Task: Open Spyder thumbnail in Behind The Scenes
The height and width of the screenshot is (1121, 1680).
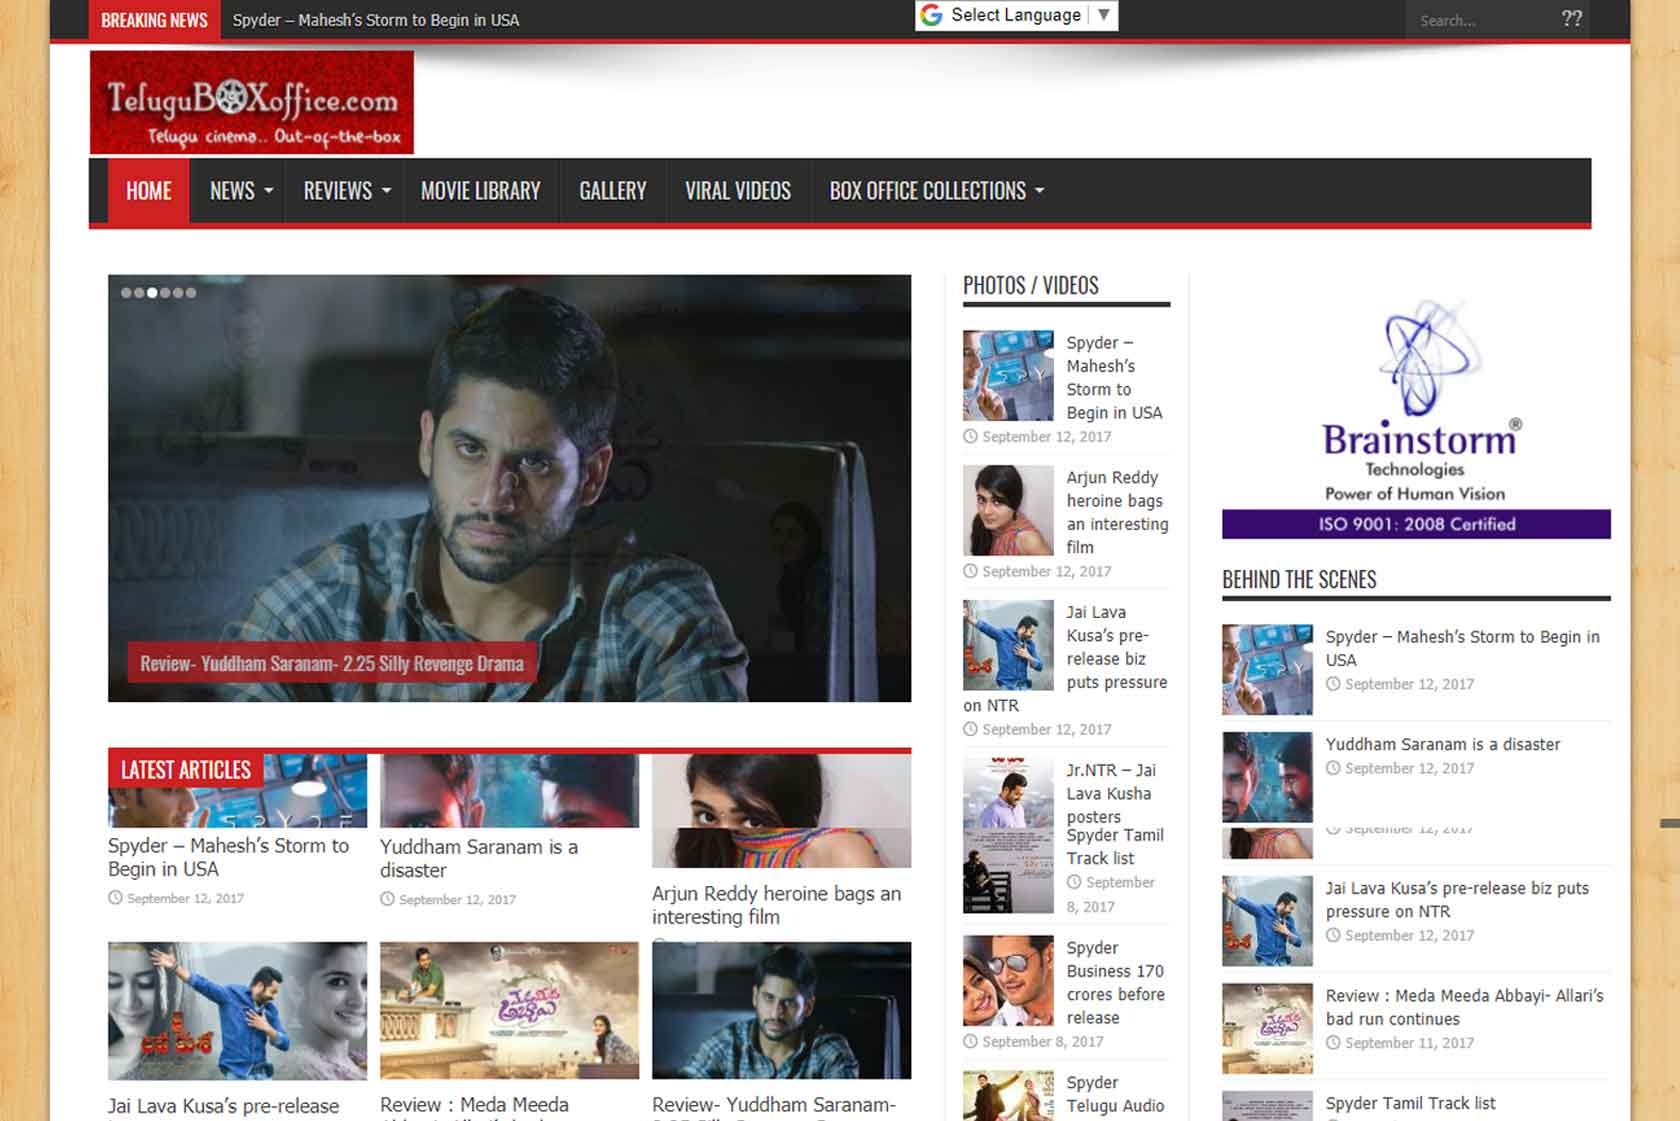Action: 1267,670
